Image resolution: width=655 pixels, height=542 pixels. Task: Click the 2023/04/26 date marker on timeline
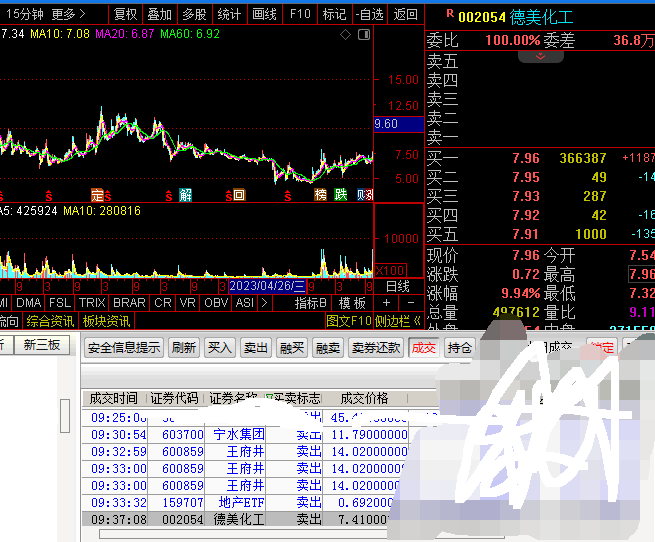[x=267, y=286]
